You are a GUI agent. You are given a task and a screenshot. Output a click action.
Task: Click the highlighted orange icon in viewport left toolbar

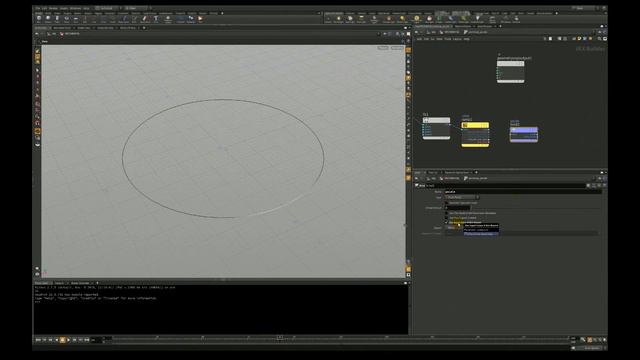tap(38, 131)
